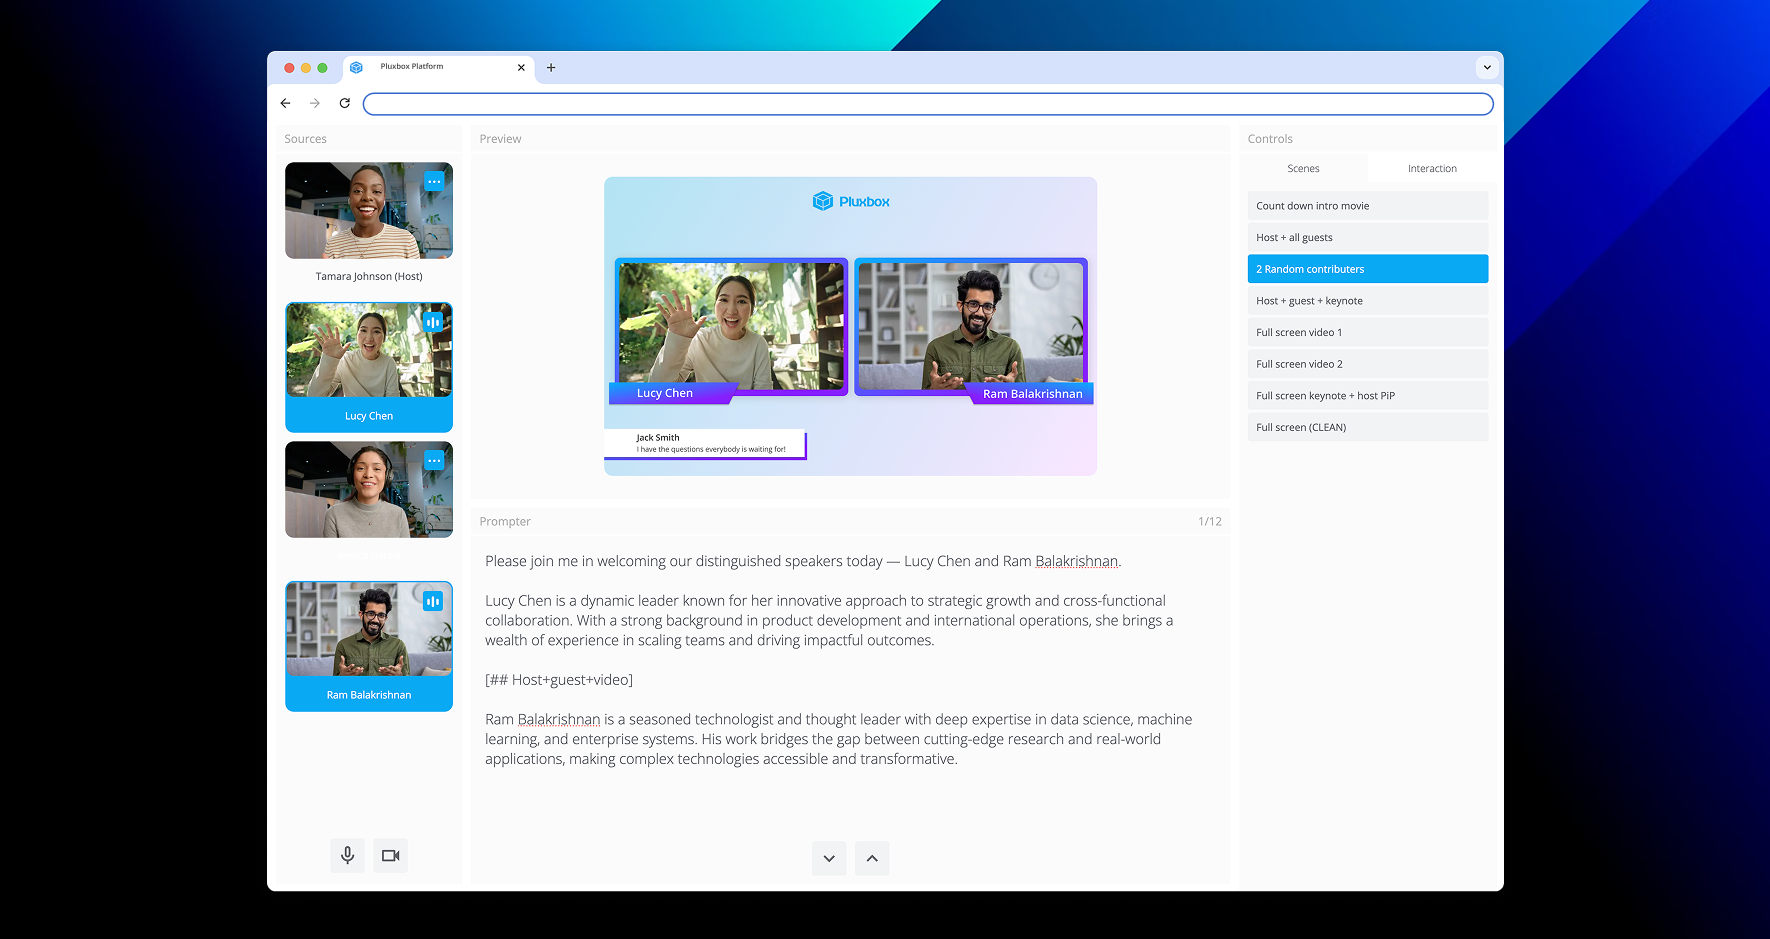Reload the browser page
Screen dimensions: 1770x939
click(345, 104)
